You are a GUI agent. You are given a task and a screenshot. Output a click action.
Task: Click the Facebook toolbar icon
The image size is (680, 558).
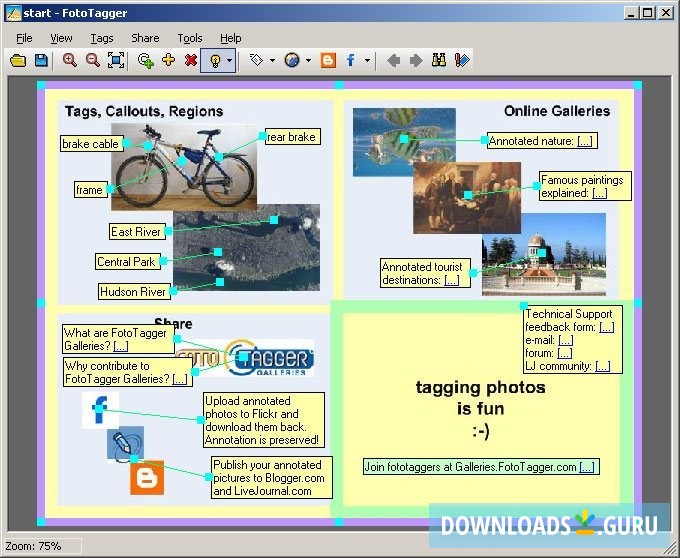(351, 60)
